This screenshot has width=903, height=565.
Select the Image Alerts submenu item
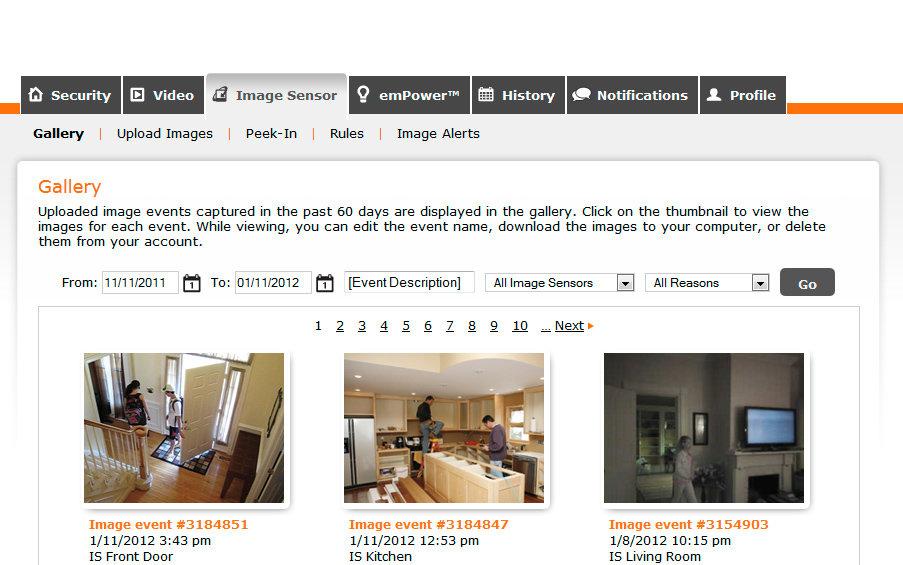tap(438, 134)
